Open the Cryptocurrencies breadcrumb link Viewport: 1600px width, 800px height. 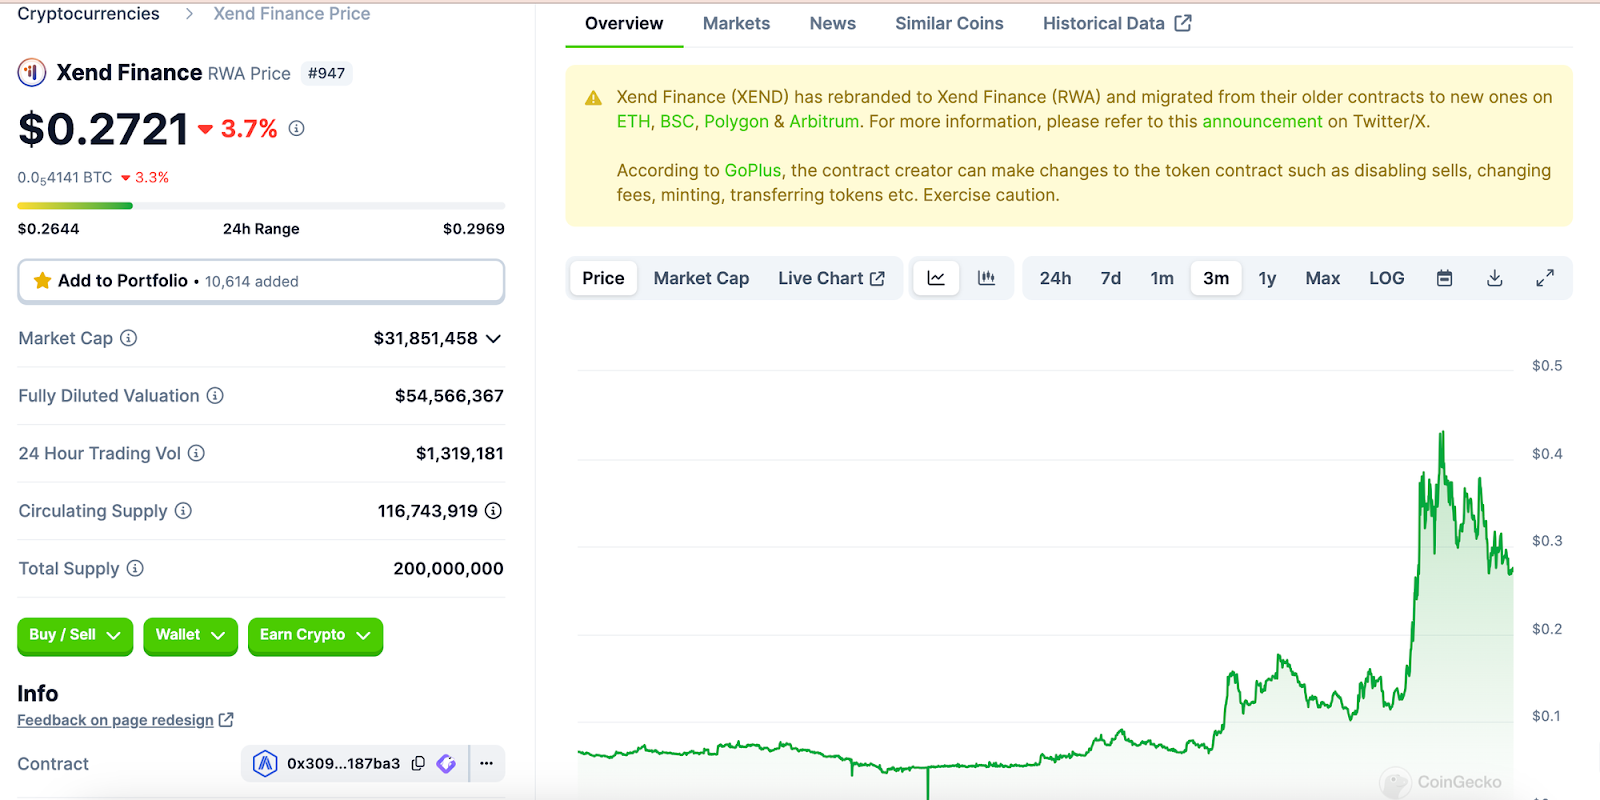tap(88, 13)
